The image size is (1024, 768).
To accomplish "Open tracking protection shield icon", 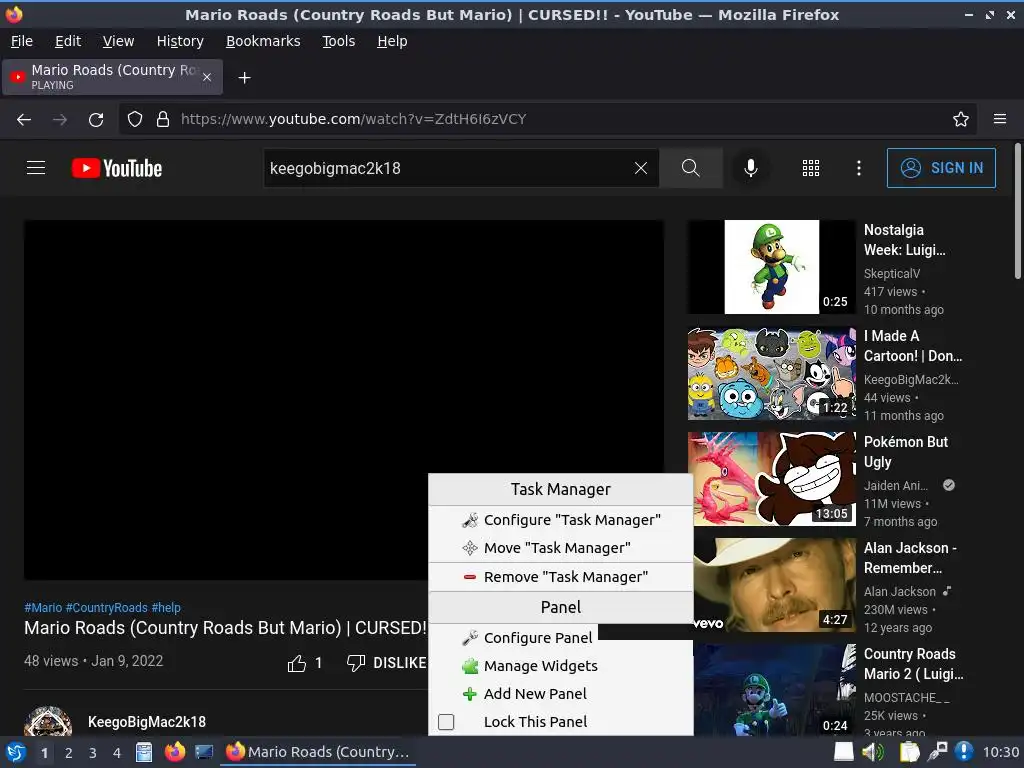I will 135,120.
